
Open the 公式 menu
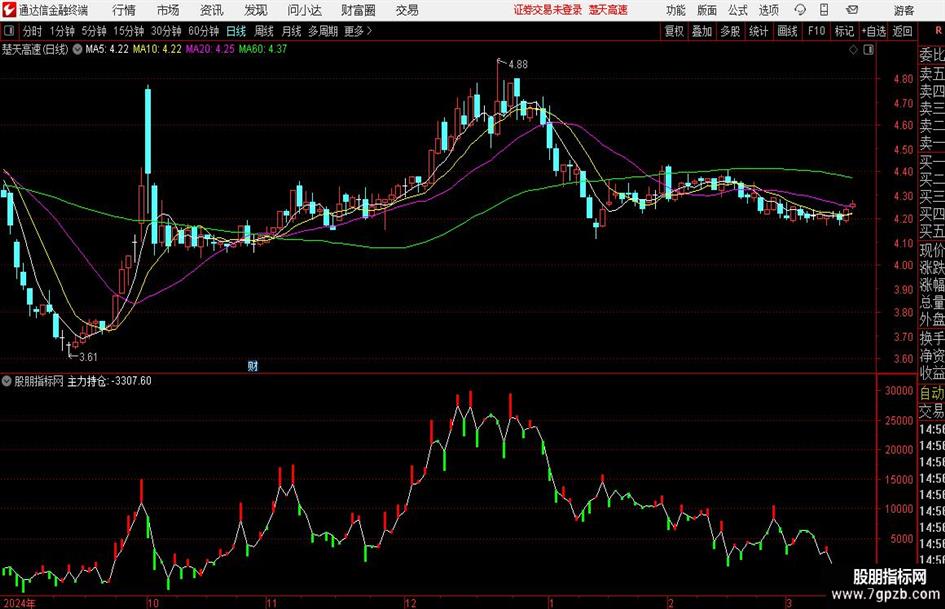737,10
